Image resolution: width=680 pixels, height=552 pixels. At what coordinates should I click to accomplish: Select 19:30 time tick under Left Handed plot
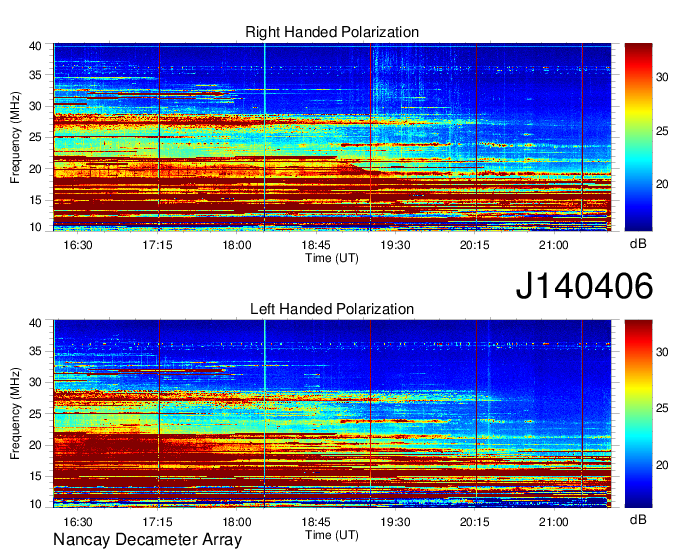(x=396, y=522)
